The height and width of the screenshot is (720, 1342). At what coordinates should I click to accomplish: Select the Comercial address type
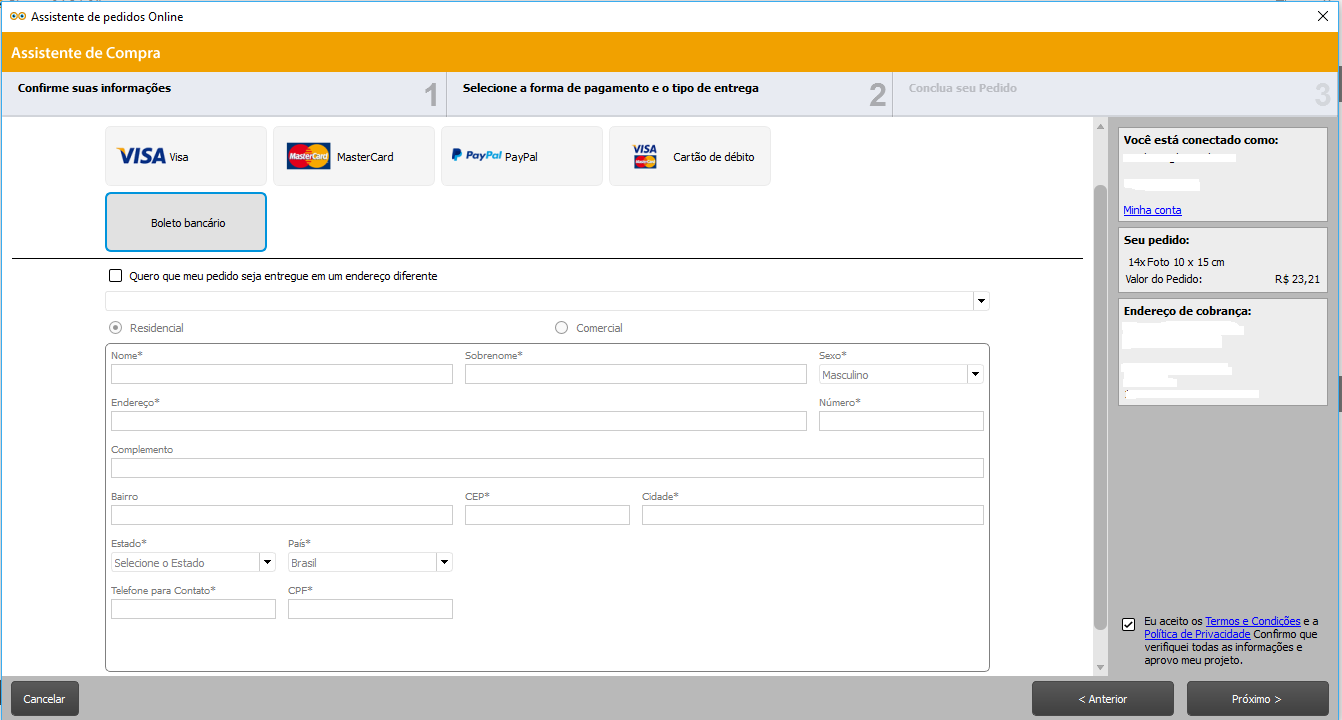pyautogui.click(x=561, y=328)
